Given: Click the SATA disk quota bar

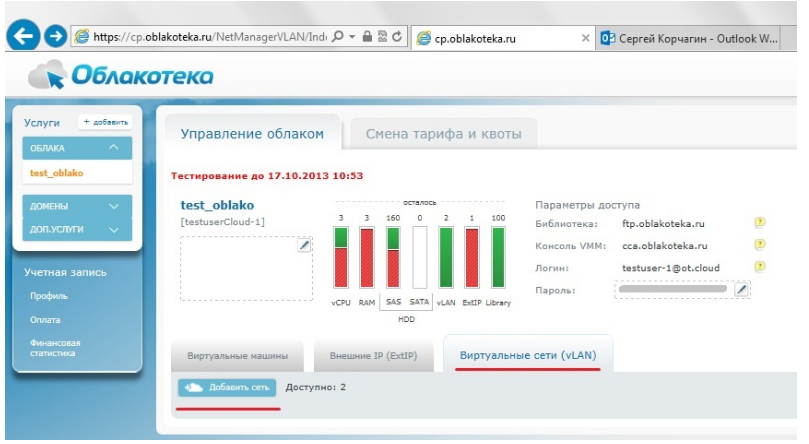Looking at the screenshot, I should [419, 257].
